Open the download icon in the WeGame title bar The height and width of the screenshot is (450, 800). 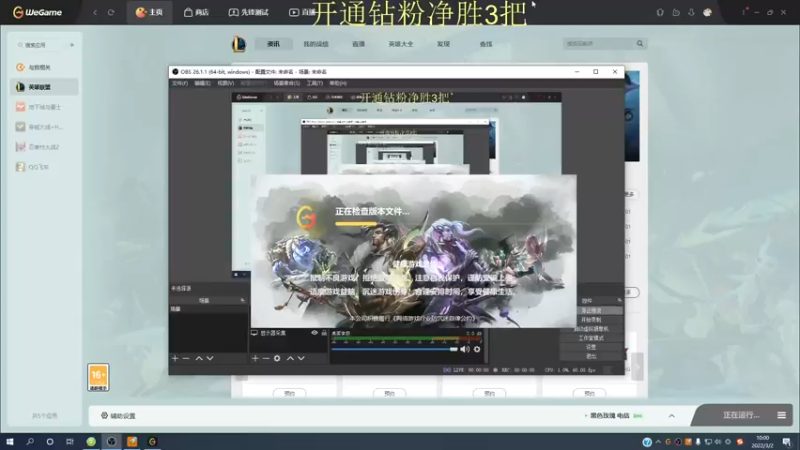click(691, 12)
